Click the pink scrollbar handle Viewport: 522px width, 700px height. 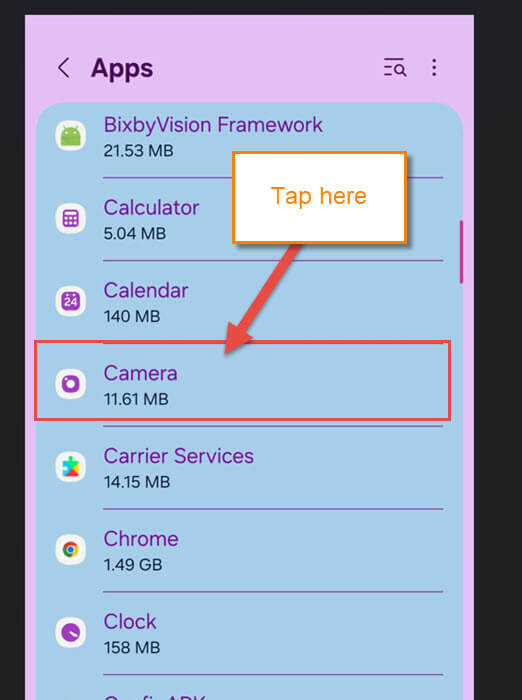461,252
